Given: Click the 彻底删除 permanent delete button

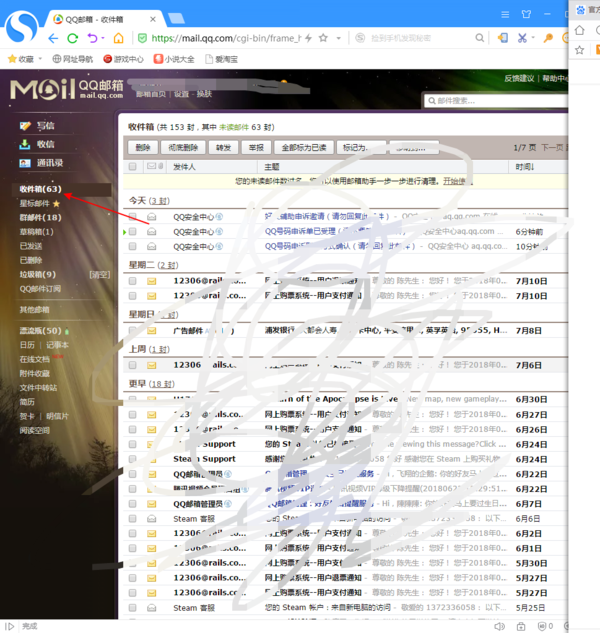Looking at the screenshot, I should pyautogui.click(x=183, y=147).
